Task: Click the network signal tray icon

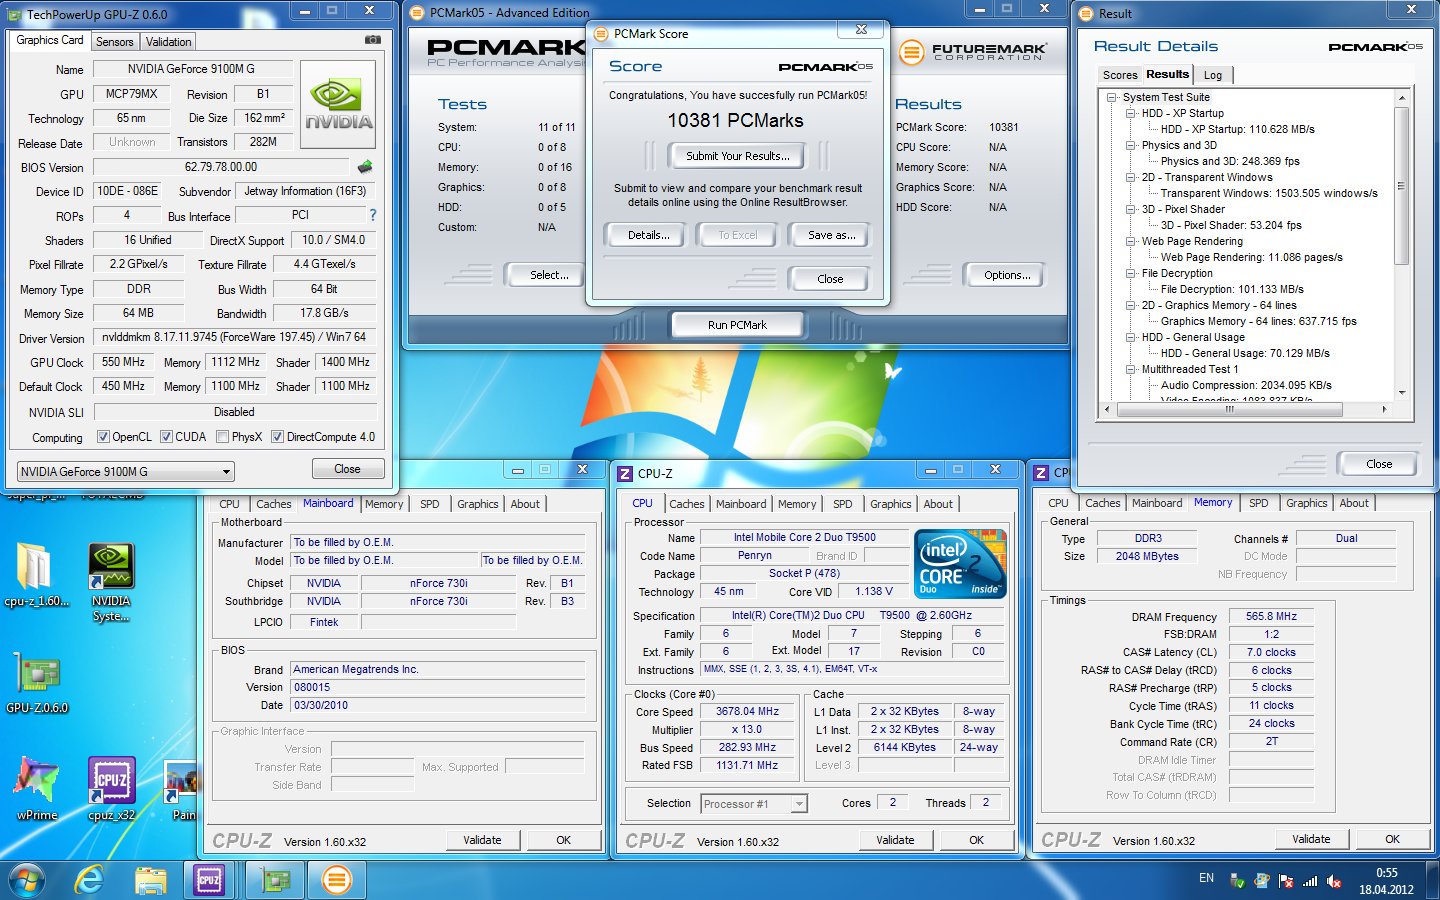Action: 1310,881
